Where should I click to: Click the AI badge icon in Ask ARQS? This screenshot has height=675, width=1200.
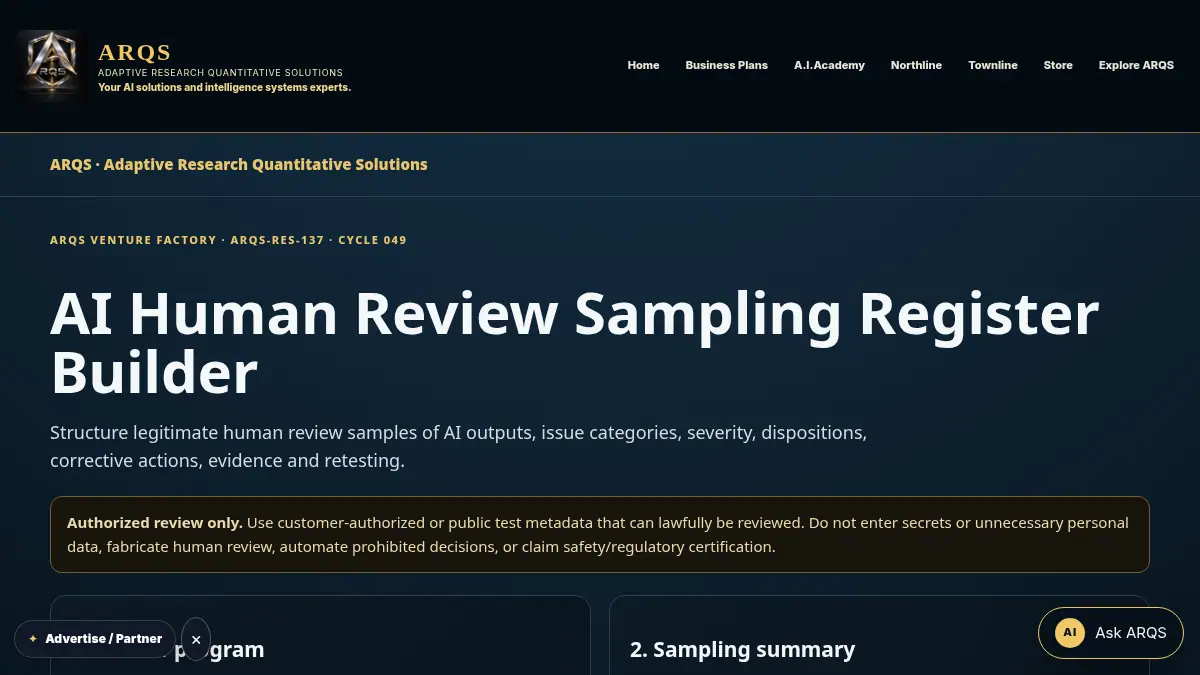coord(1069,633)
